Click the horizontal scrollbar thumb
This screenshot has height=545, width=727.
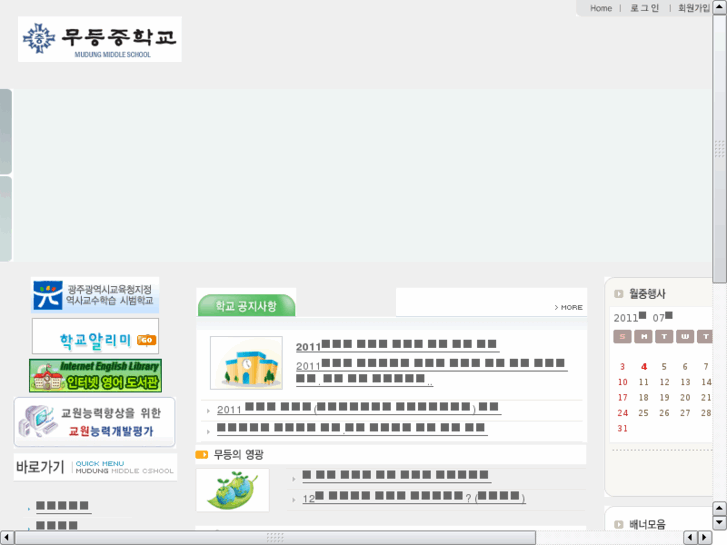[x=275, y=537]
